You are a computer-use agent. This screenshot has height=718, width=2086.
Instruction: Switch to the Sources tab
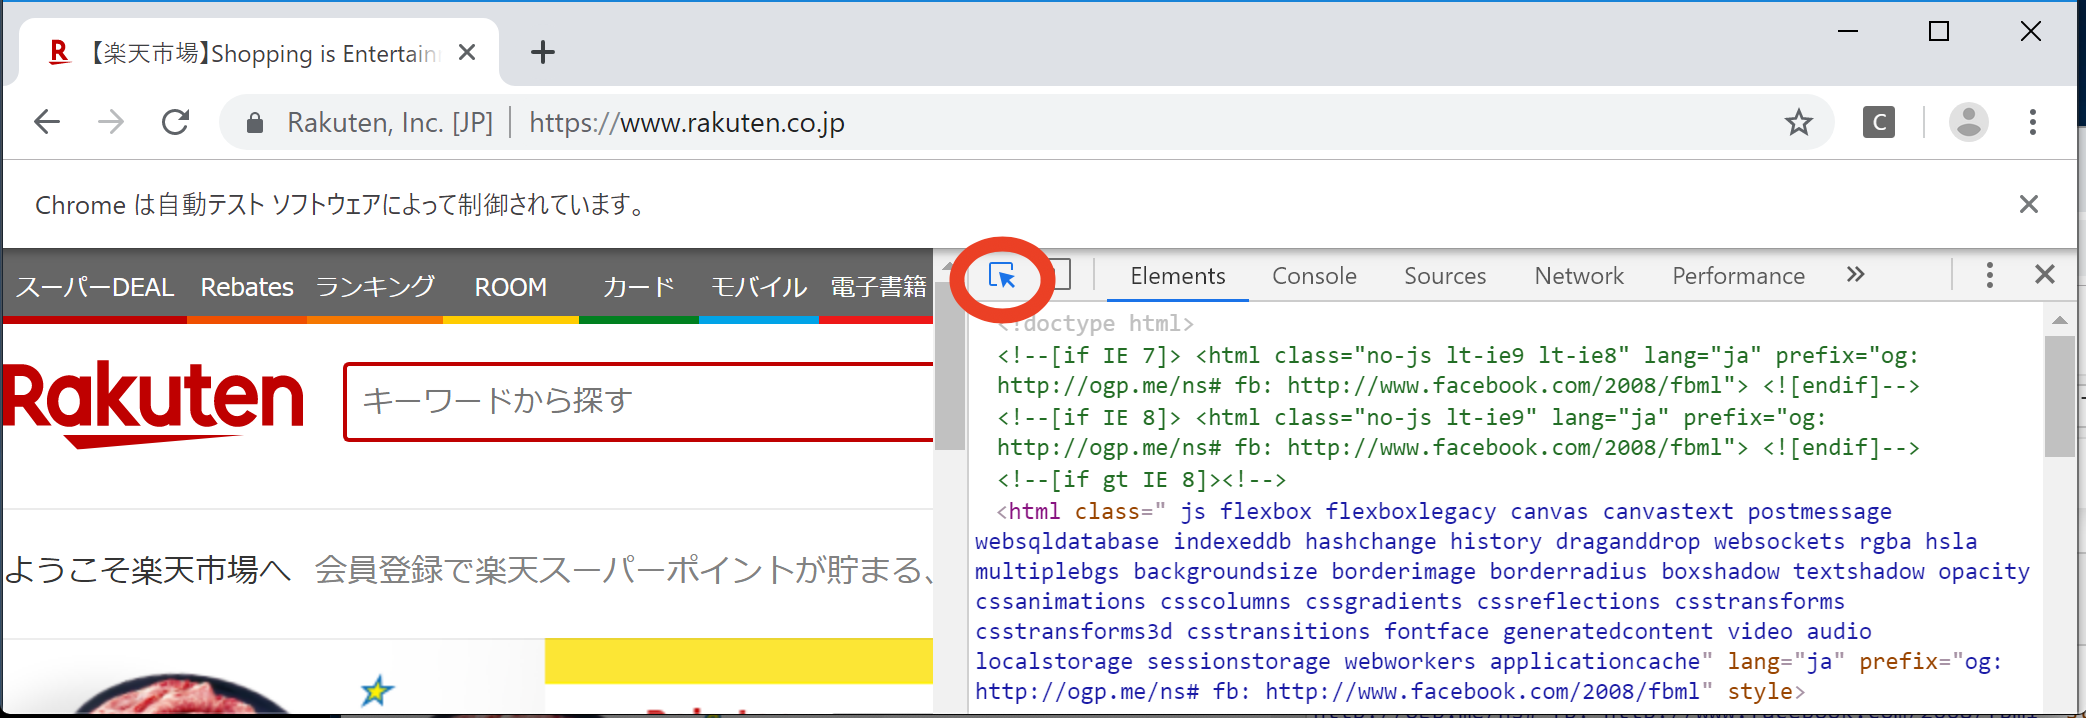coord(1445,276)
